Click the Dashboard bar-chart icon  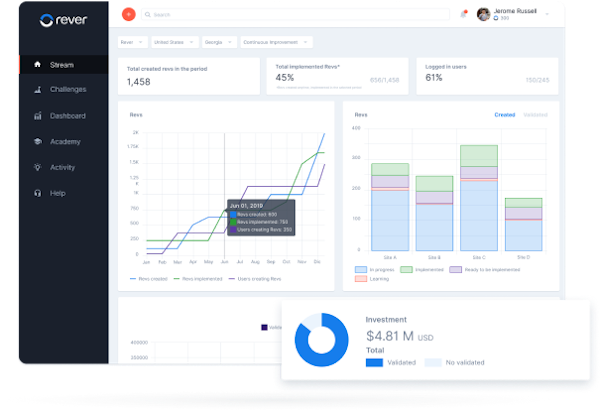coord(37,116)
